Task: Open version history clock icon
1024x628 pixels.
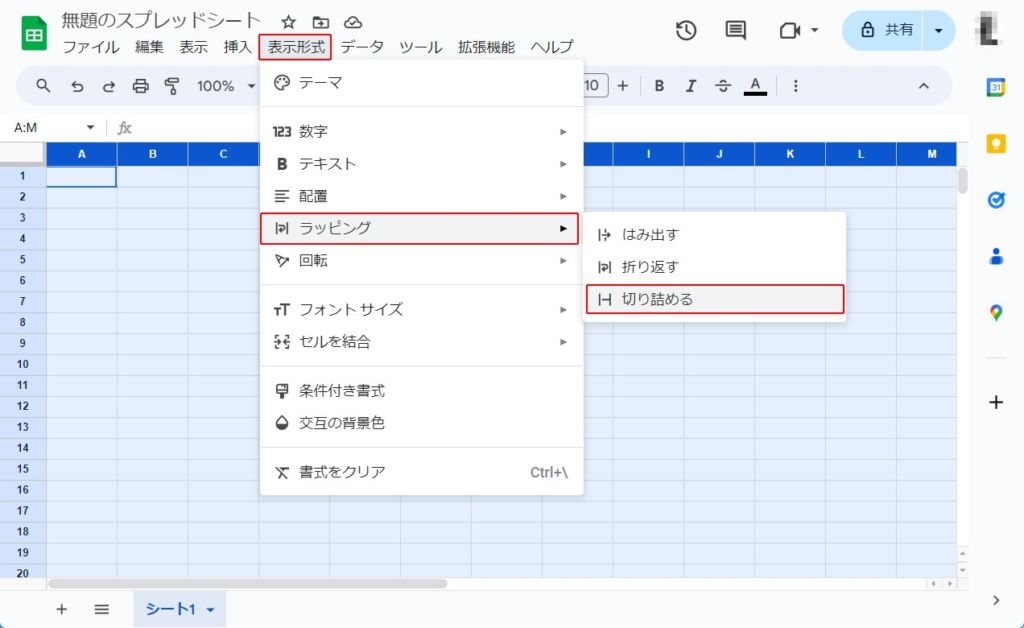Action: coord(686,30)
